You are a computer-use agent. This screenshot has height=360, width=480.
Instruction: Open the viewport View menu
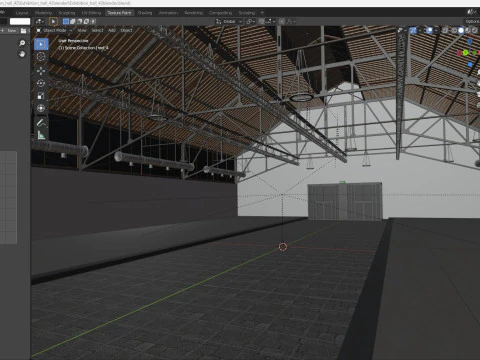pyautogui.click(x=82, y=30)
